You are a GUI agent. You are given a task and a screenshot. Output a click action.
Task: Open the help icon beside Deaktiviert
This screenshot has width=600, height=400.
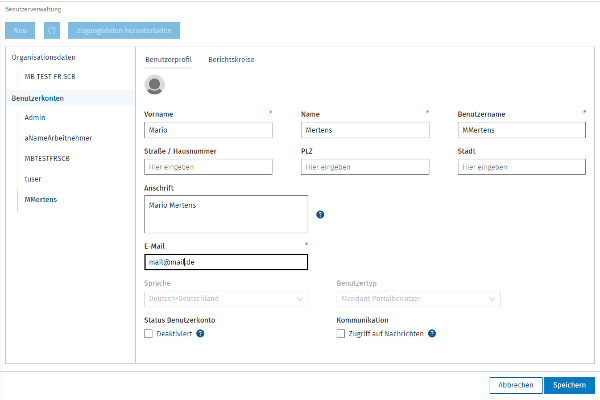pyautogui.click(x=200, y=333)
